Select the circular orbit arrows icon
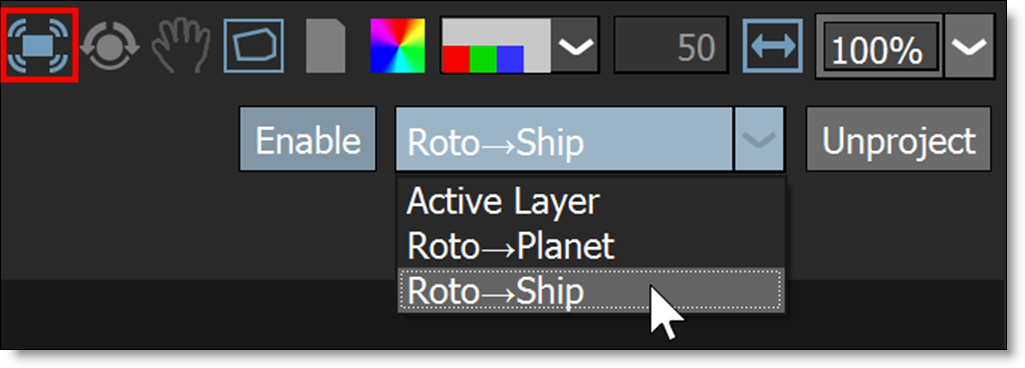Screen dimensions: 1025x368 (x=110, y=46)
